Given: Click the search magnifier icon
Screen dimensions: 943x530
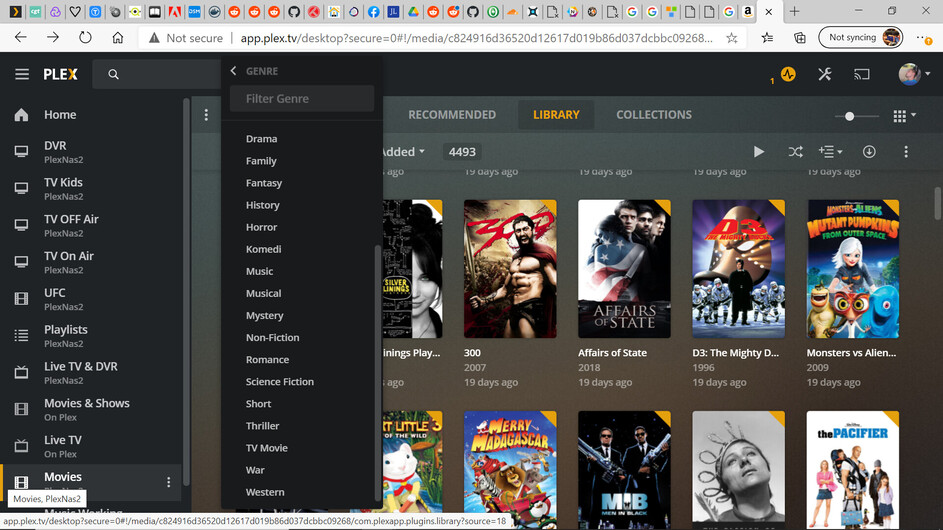Looking at the screenshot, I should pyautogui.click(x=113, y=75).
